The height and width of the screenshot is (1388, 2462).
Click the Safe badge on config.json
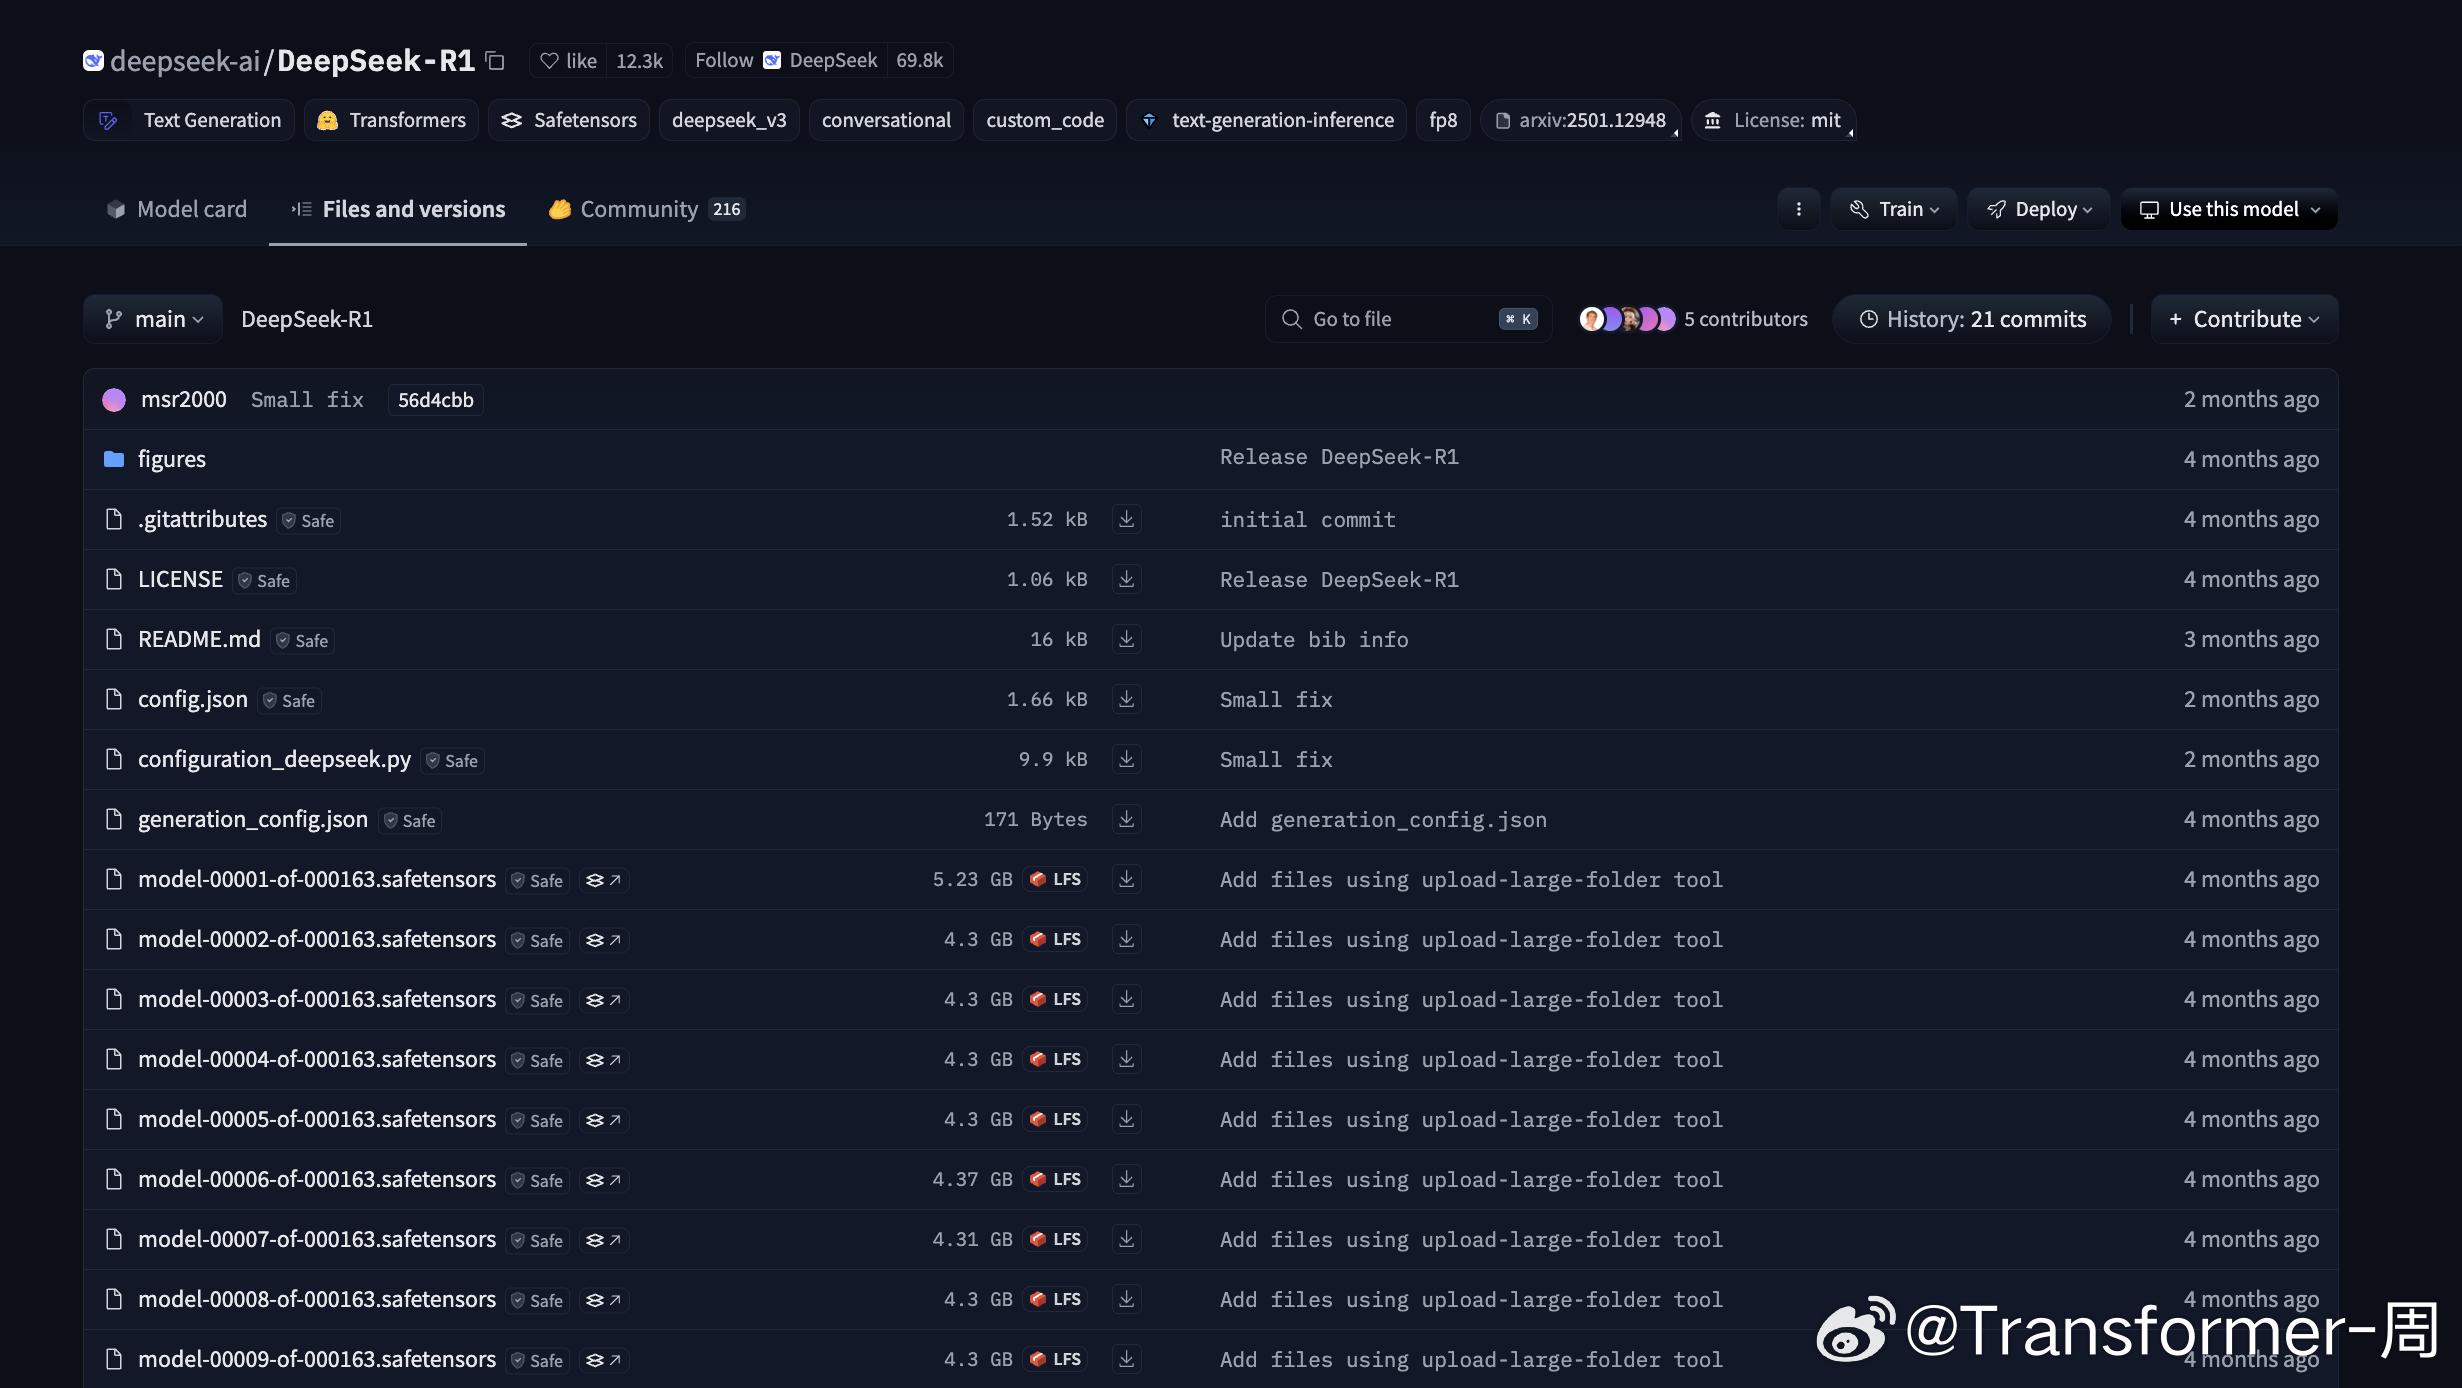pos(289,701)
